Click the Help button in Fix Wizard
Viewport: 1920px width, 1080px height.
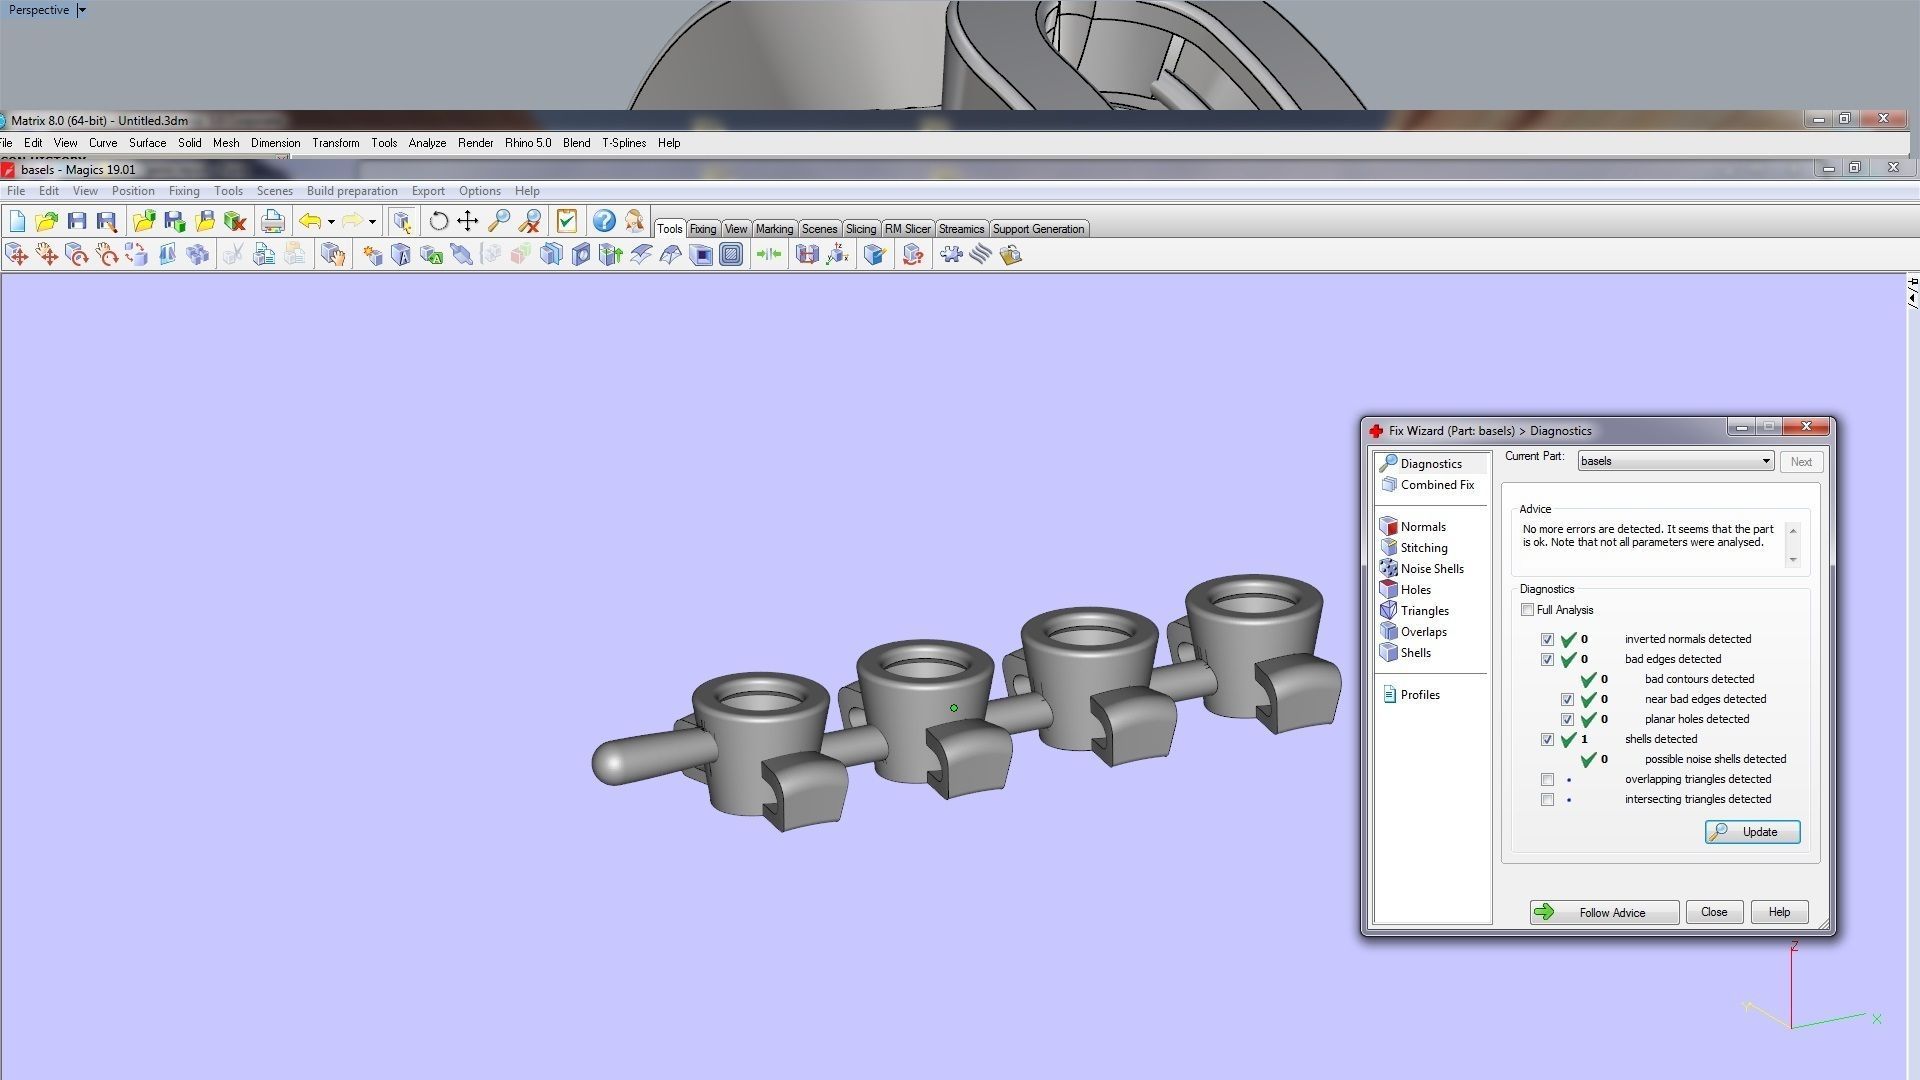[x=1779, y=912]
